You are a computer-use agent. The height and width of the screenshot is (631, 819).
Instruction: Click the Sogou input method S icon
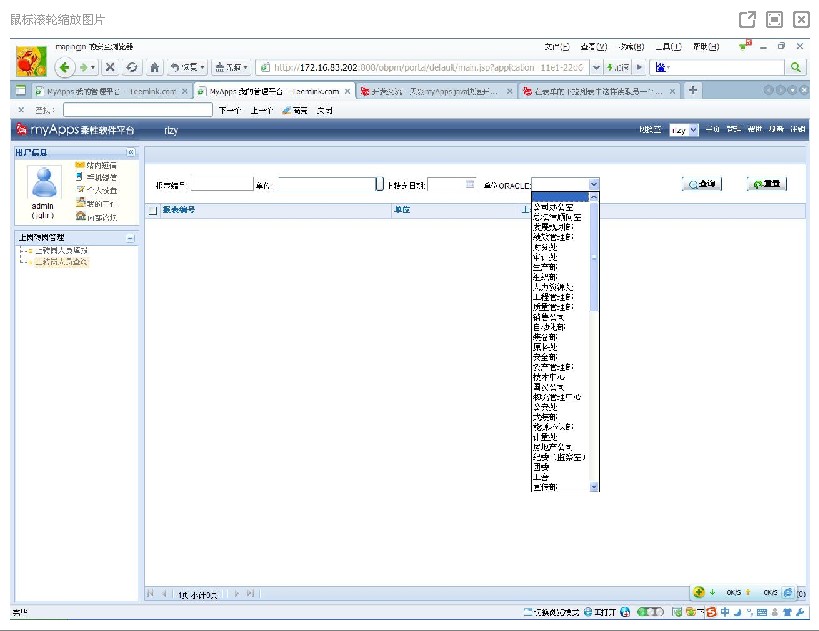[x=711, y=612]
